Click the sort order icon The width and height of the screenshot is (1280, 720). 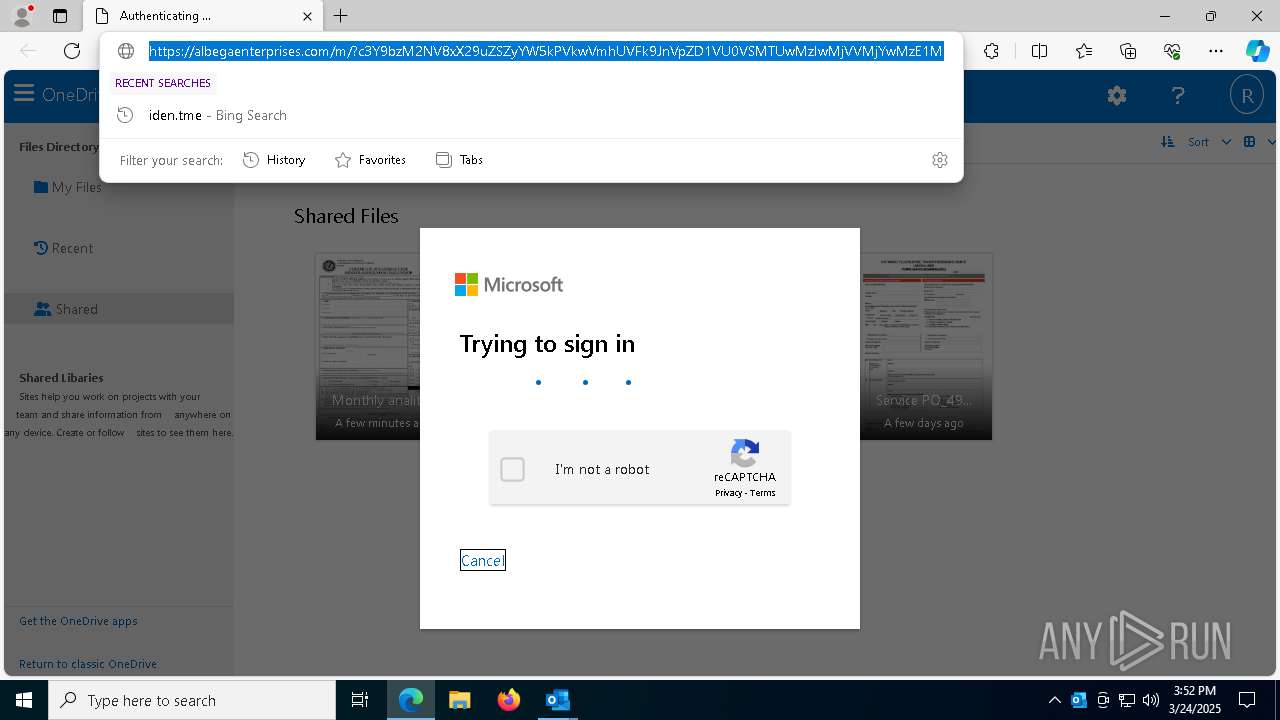(1167, 142)
